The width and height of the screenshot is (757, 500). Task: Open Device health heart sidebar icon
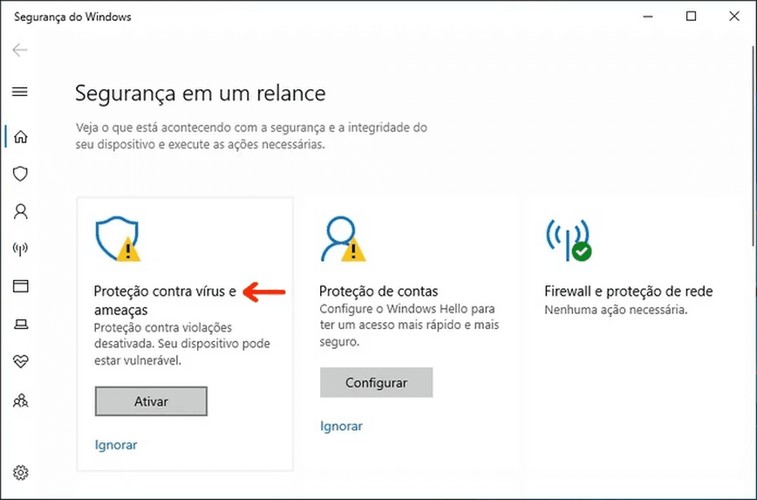[20, 361]
